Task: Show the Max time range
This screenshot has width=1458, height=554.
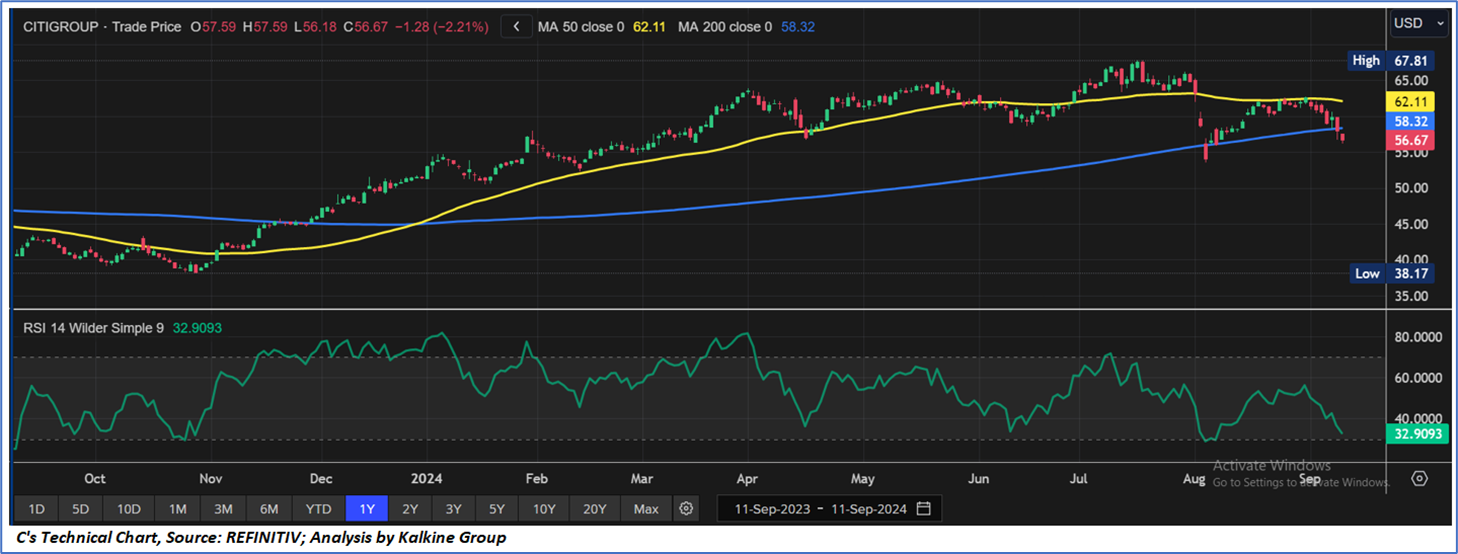Action: (646, 509)
